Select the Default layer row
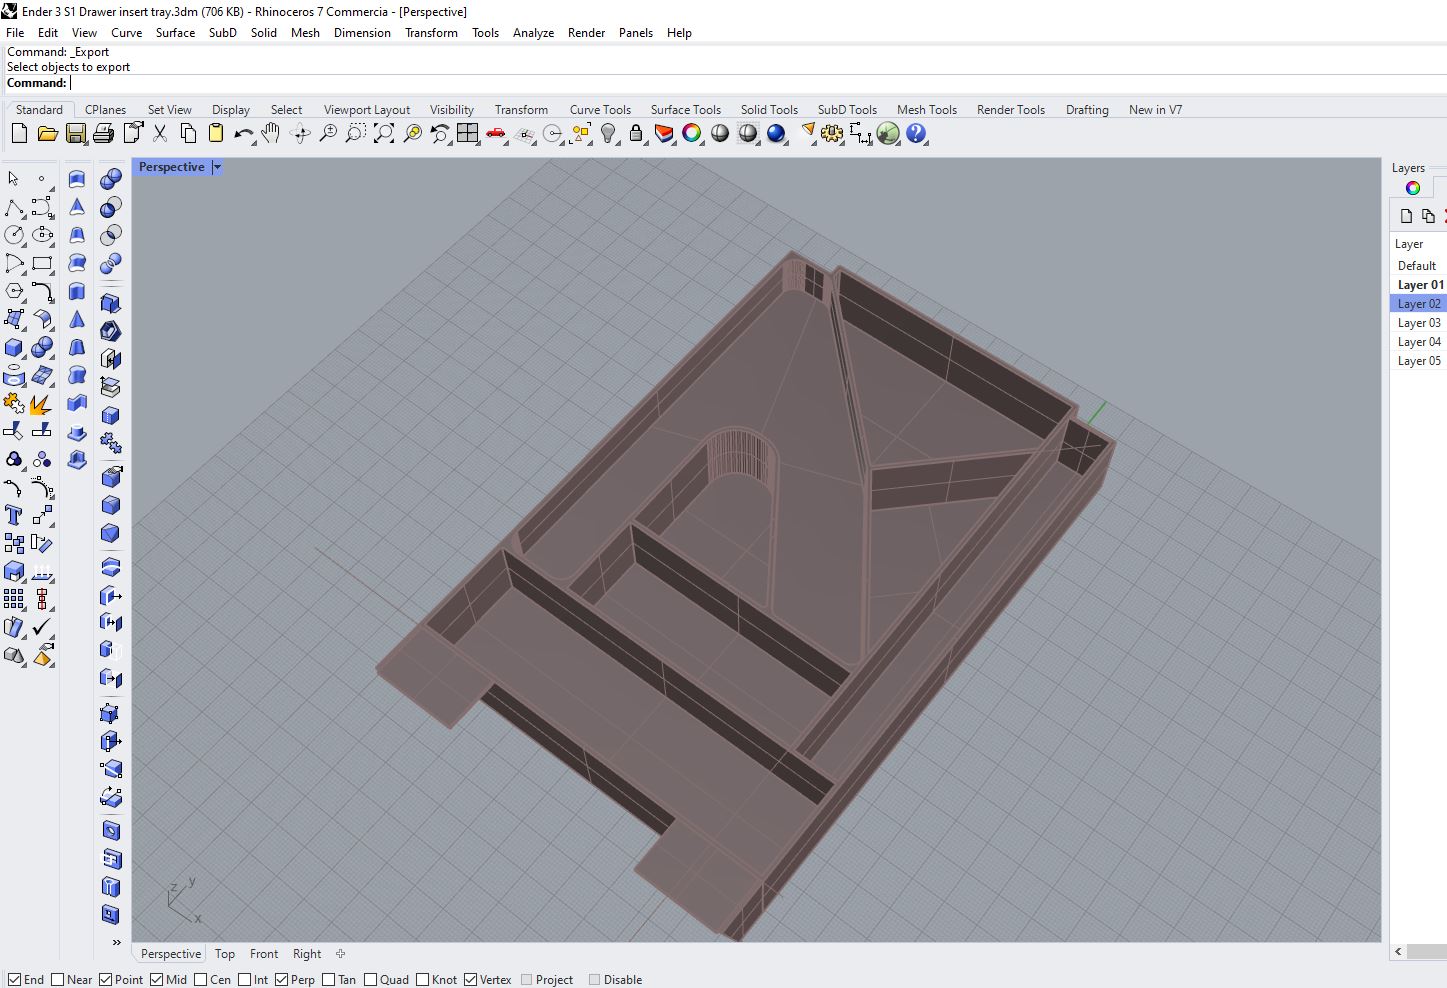Viewport: 1447px width, 988px height. tap(1418, 265)
